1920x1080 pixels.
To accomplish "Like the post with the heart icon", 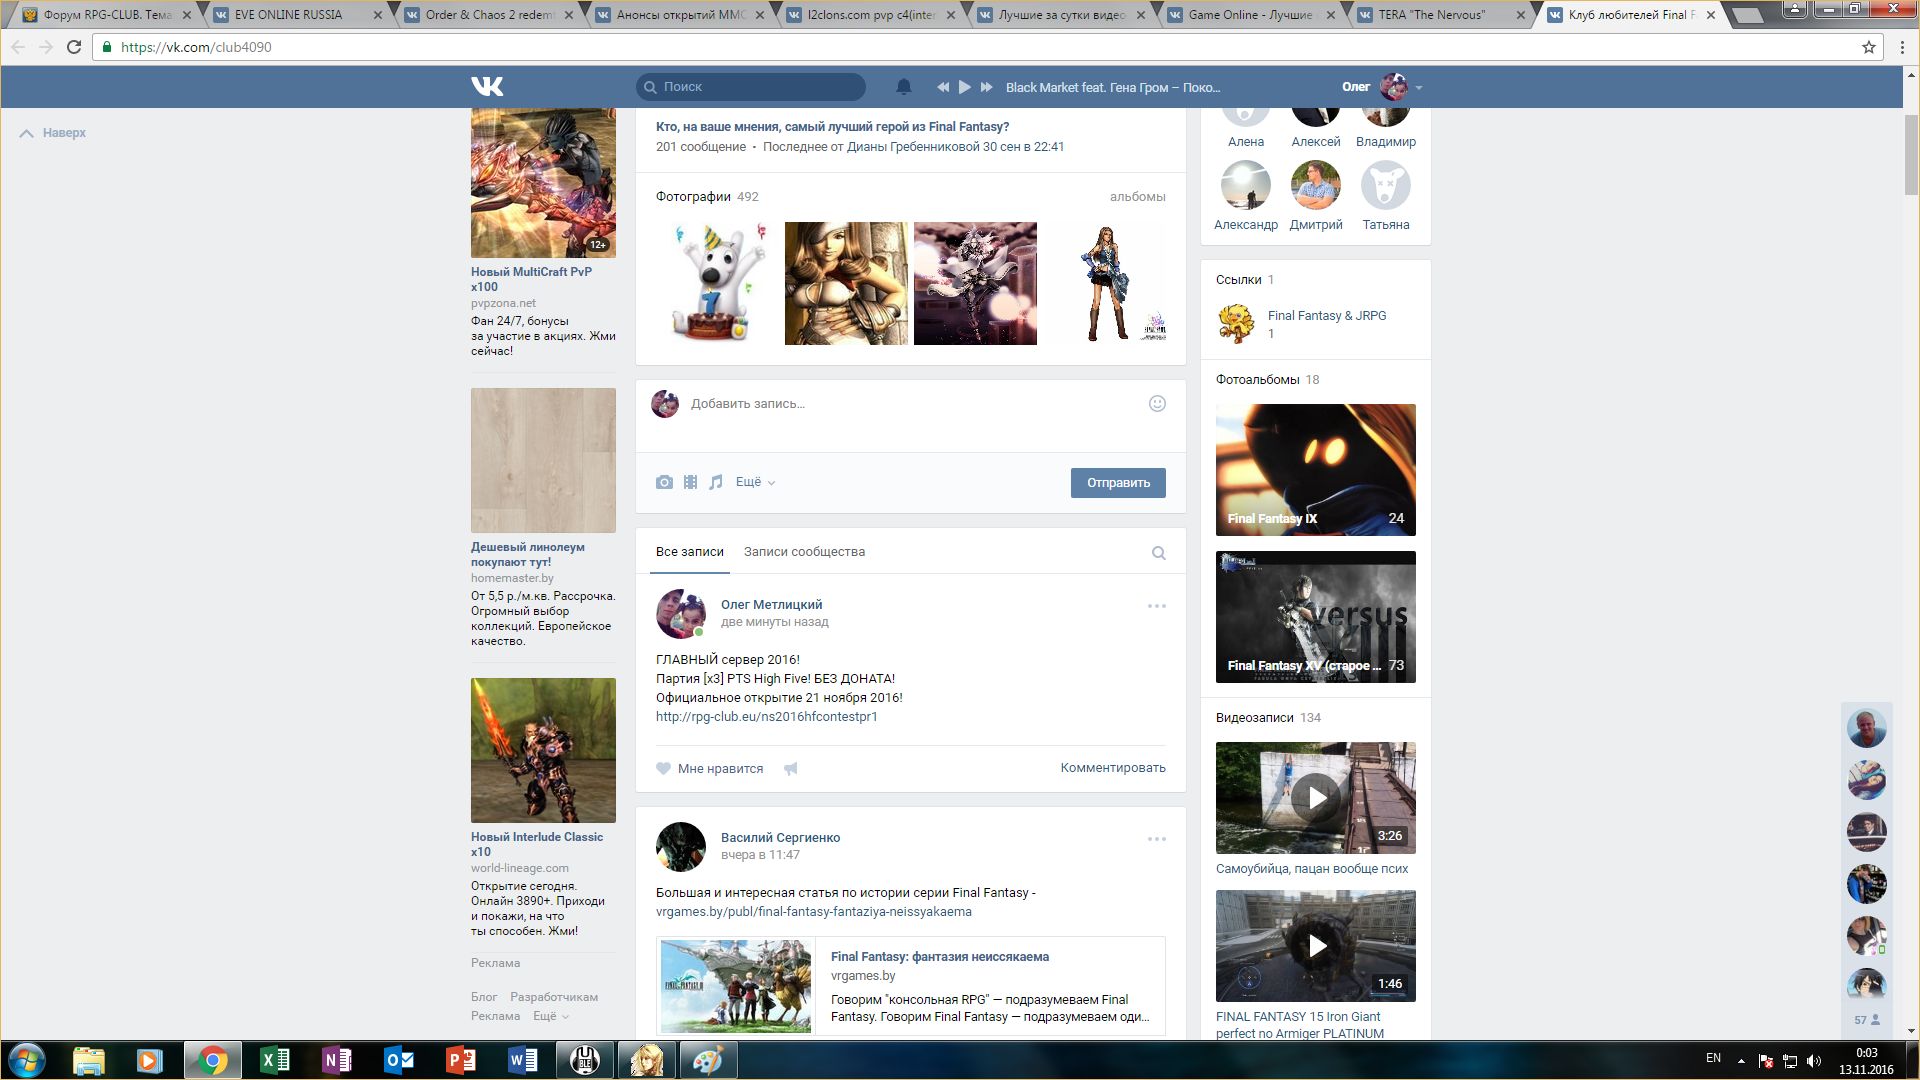I will [663, 769].
